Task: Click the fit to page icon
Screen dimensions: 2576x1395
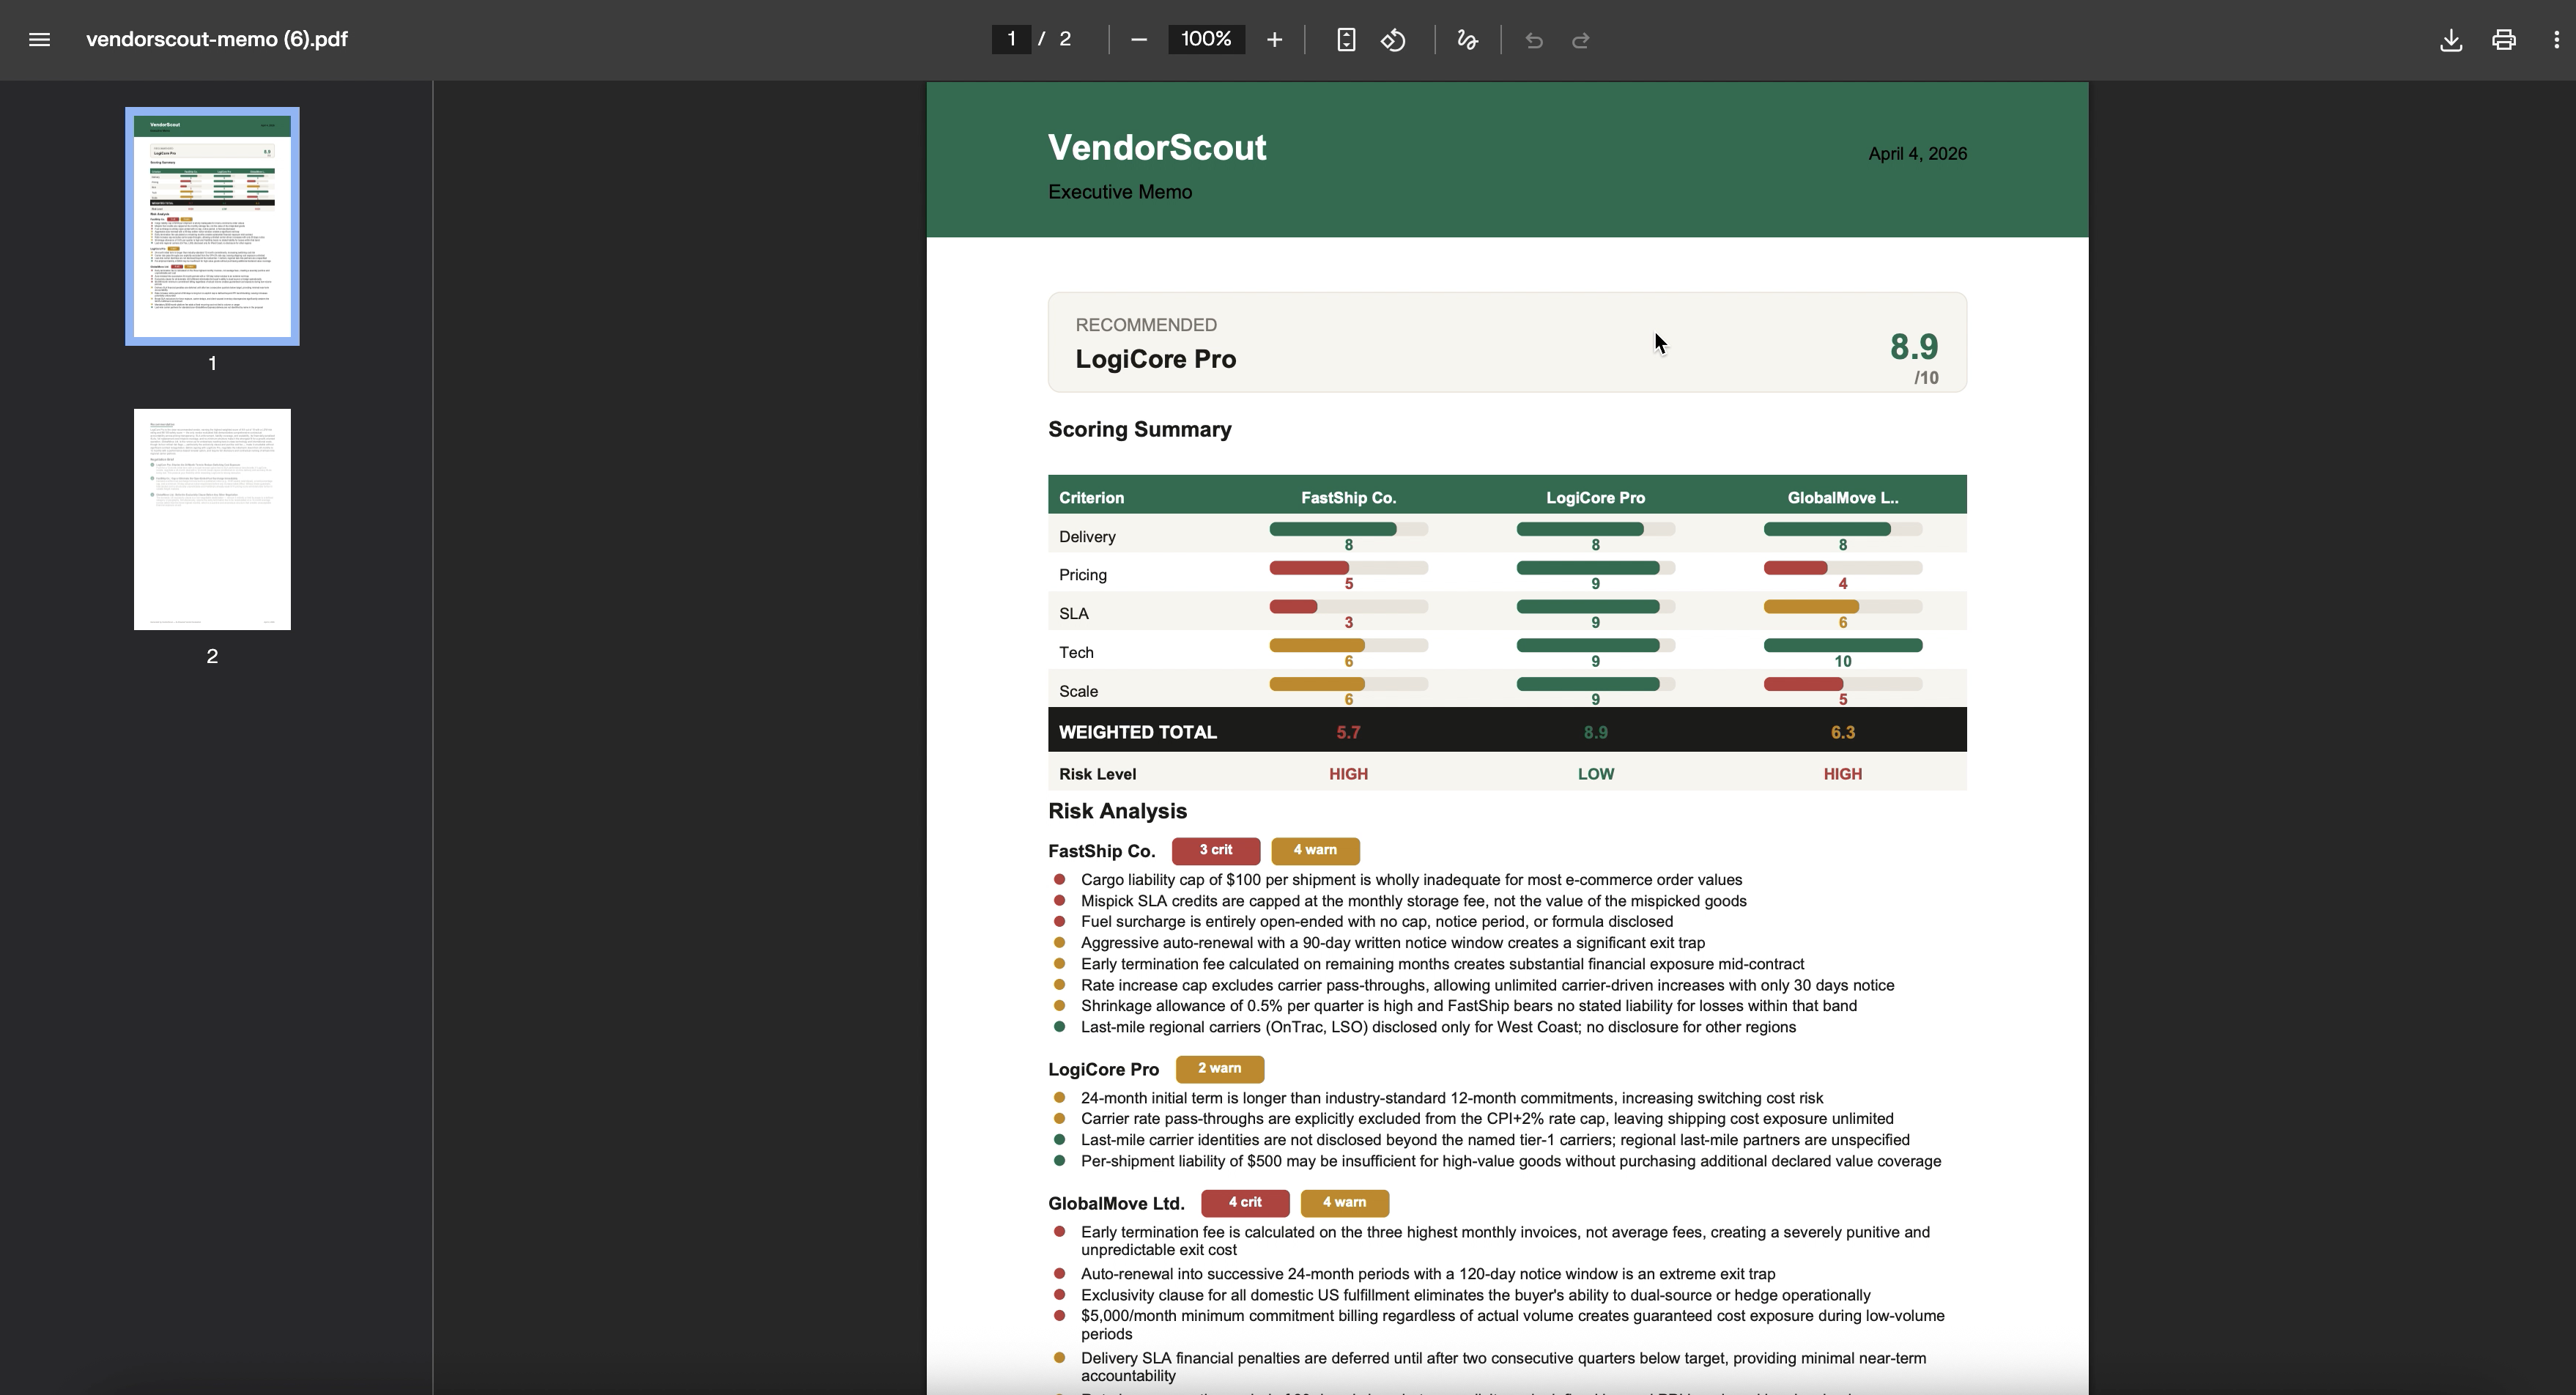Action: point(1346,40)
